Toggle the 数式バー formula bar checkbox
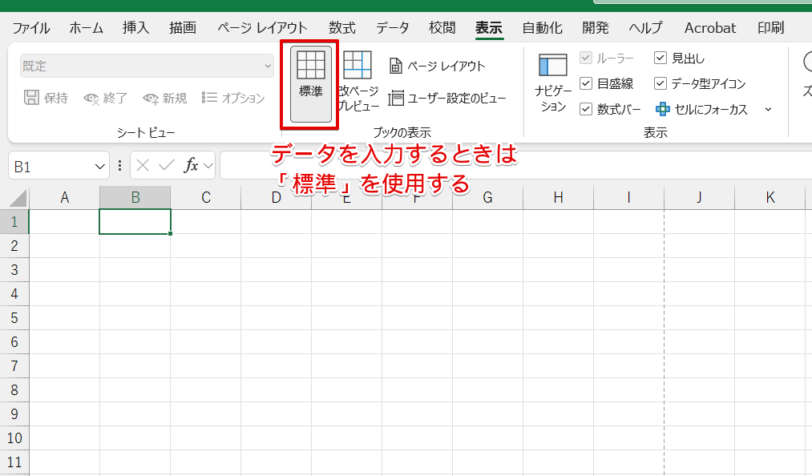The image size is (812, 476). pos(586,109)
